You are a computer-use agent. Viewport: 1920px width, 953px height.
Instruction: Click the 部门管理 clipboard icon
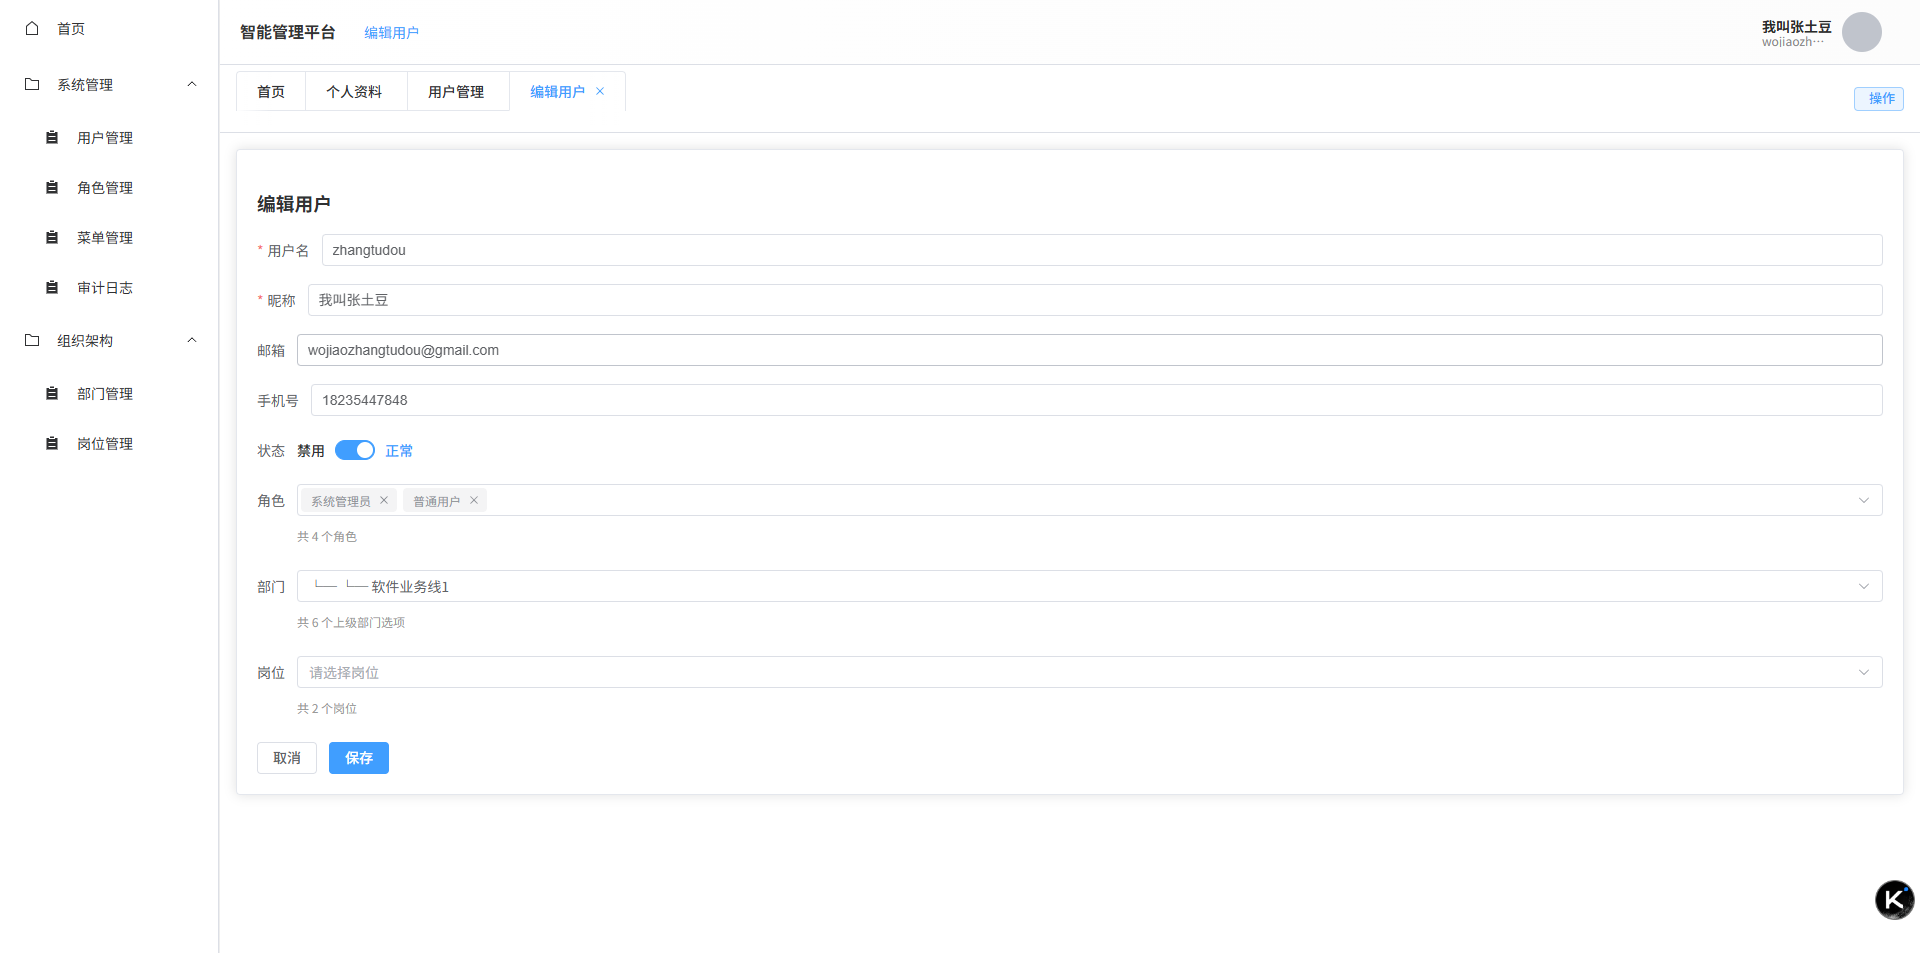coord(52,393)
